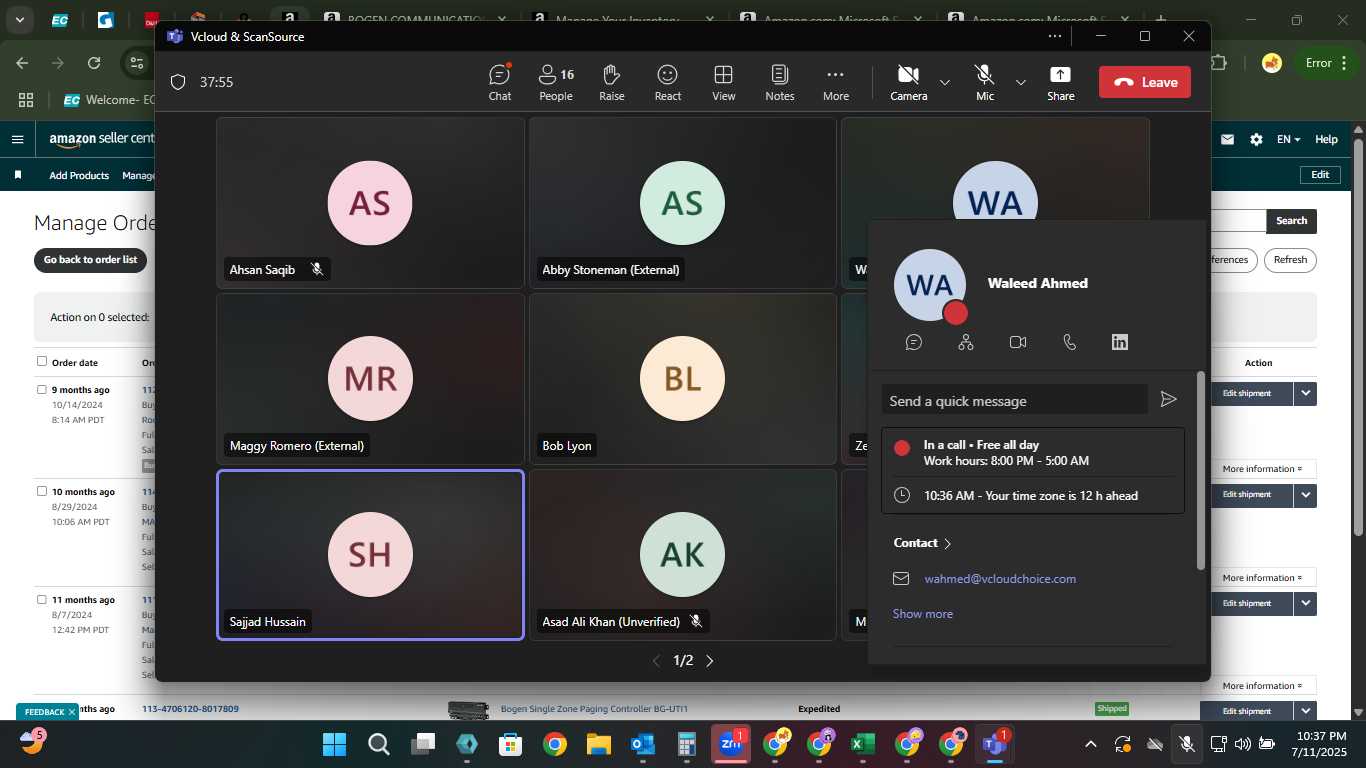Screen dimensions: 1366x768
Task: Expand the Mic options arrow
Action: click(1021, 82)
